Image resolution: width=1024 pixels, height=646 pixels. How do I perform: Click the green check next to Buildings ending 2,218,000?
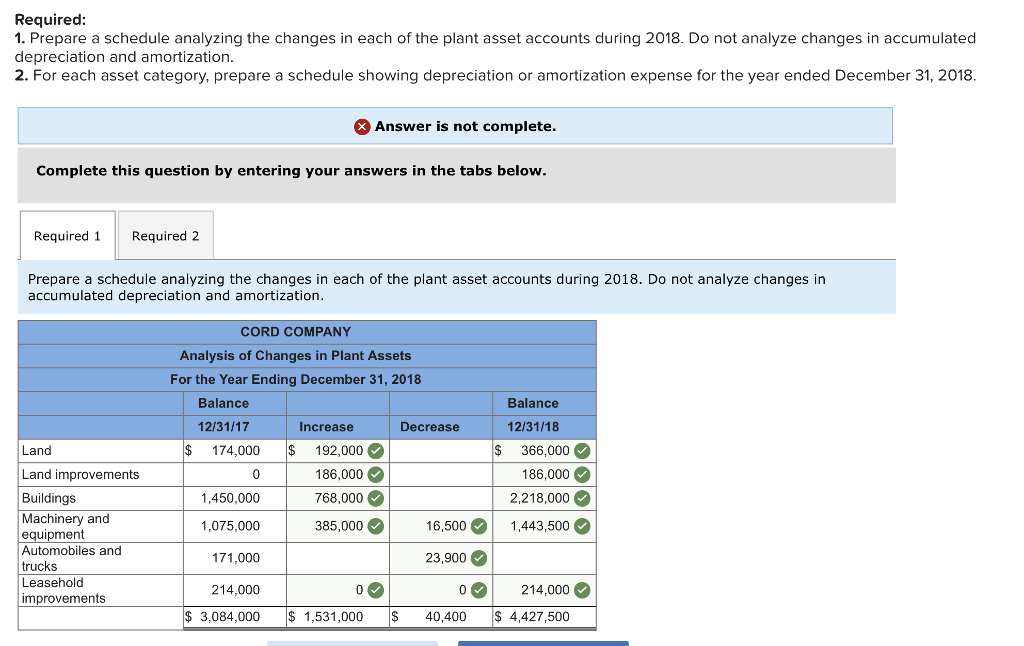(x=580, y=498)
